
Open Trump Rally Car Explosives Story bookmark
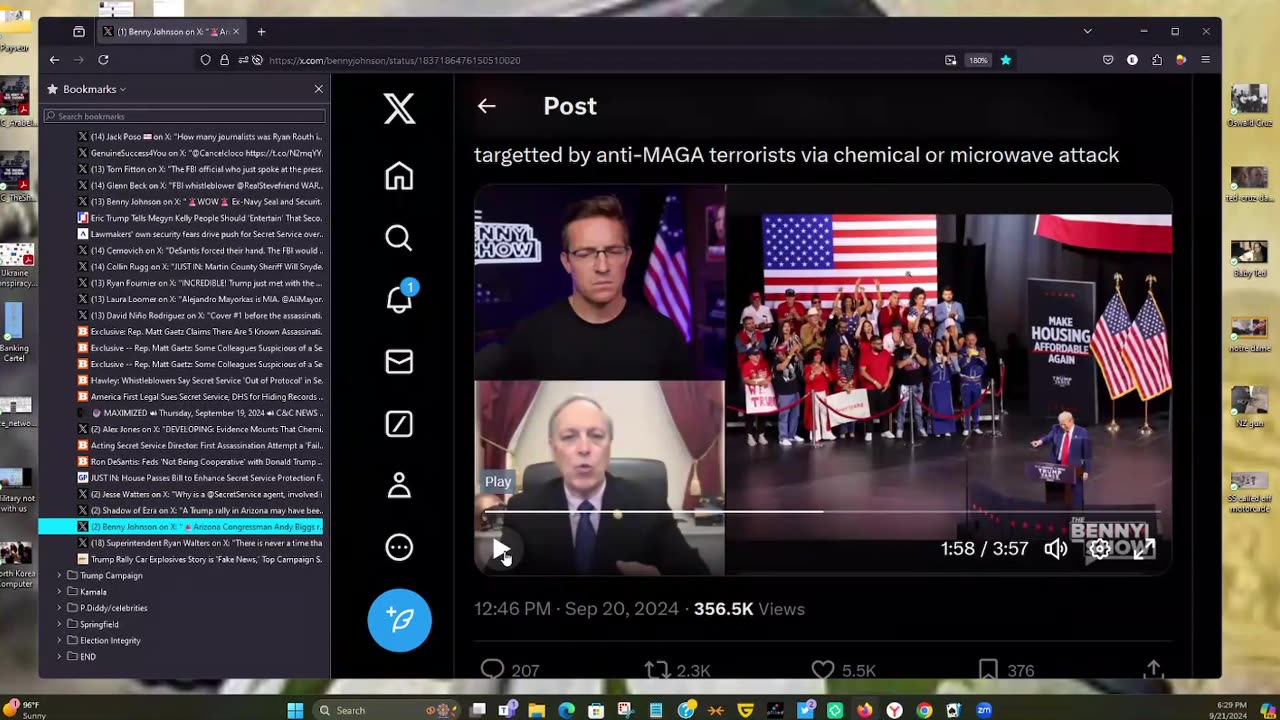[200, 559]
